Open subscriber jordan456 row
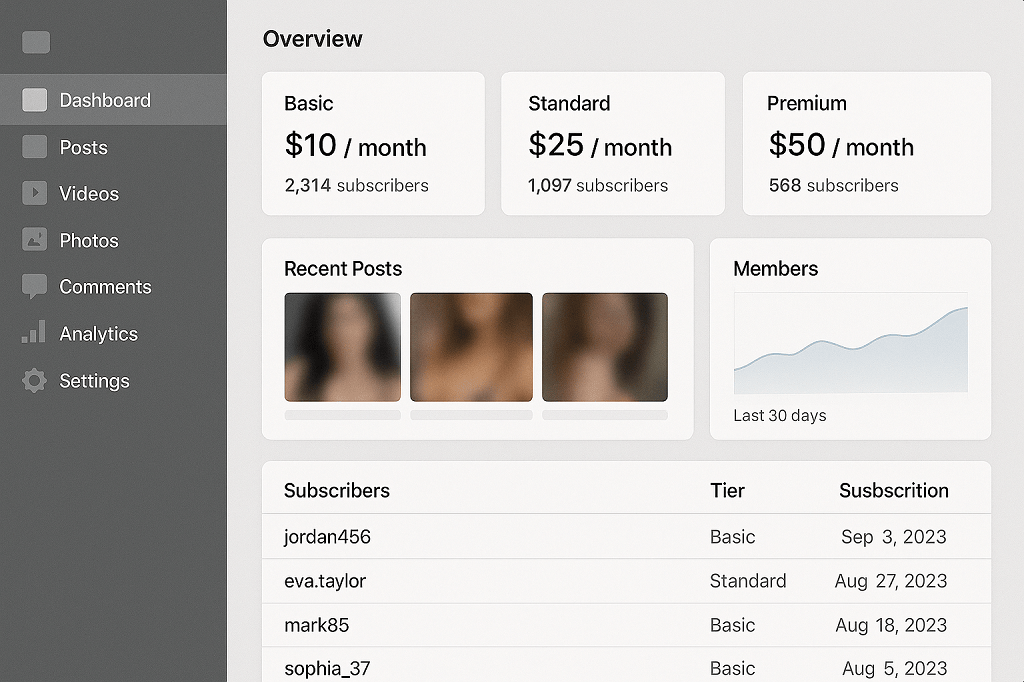1024x682 pixels. click(x=626, y=537)
